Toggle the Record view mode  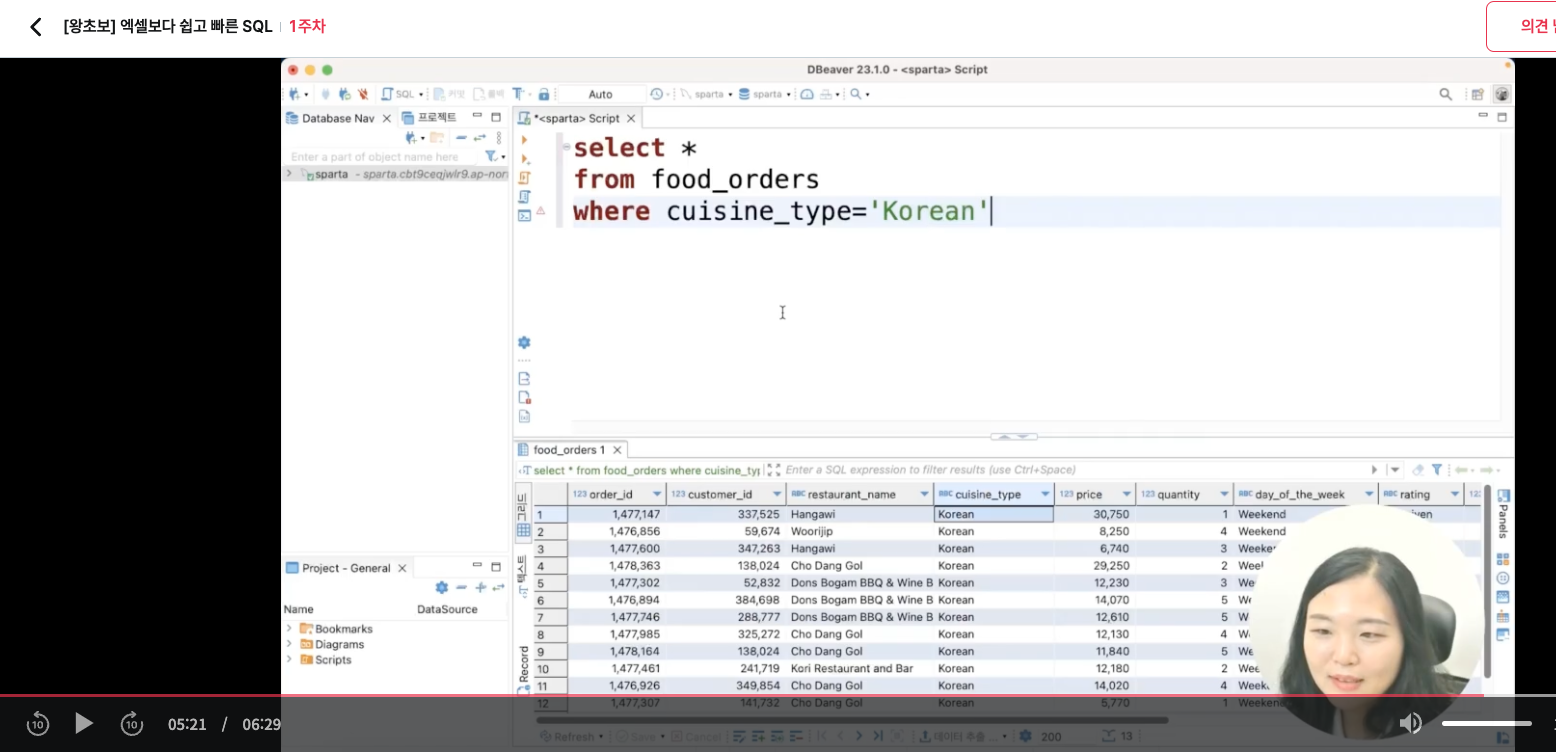pyautogui.click(x=523, y=668)
